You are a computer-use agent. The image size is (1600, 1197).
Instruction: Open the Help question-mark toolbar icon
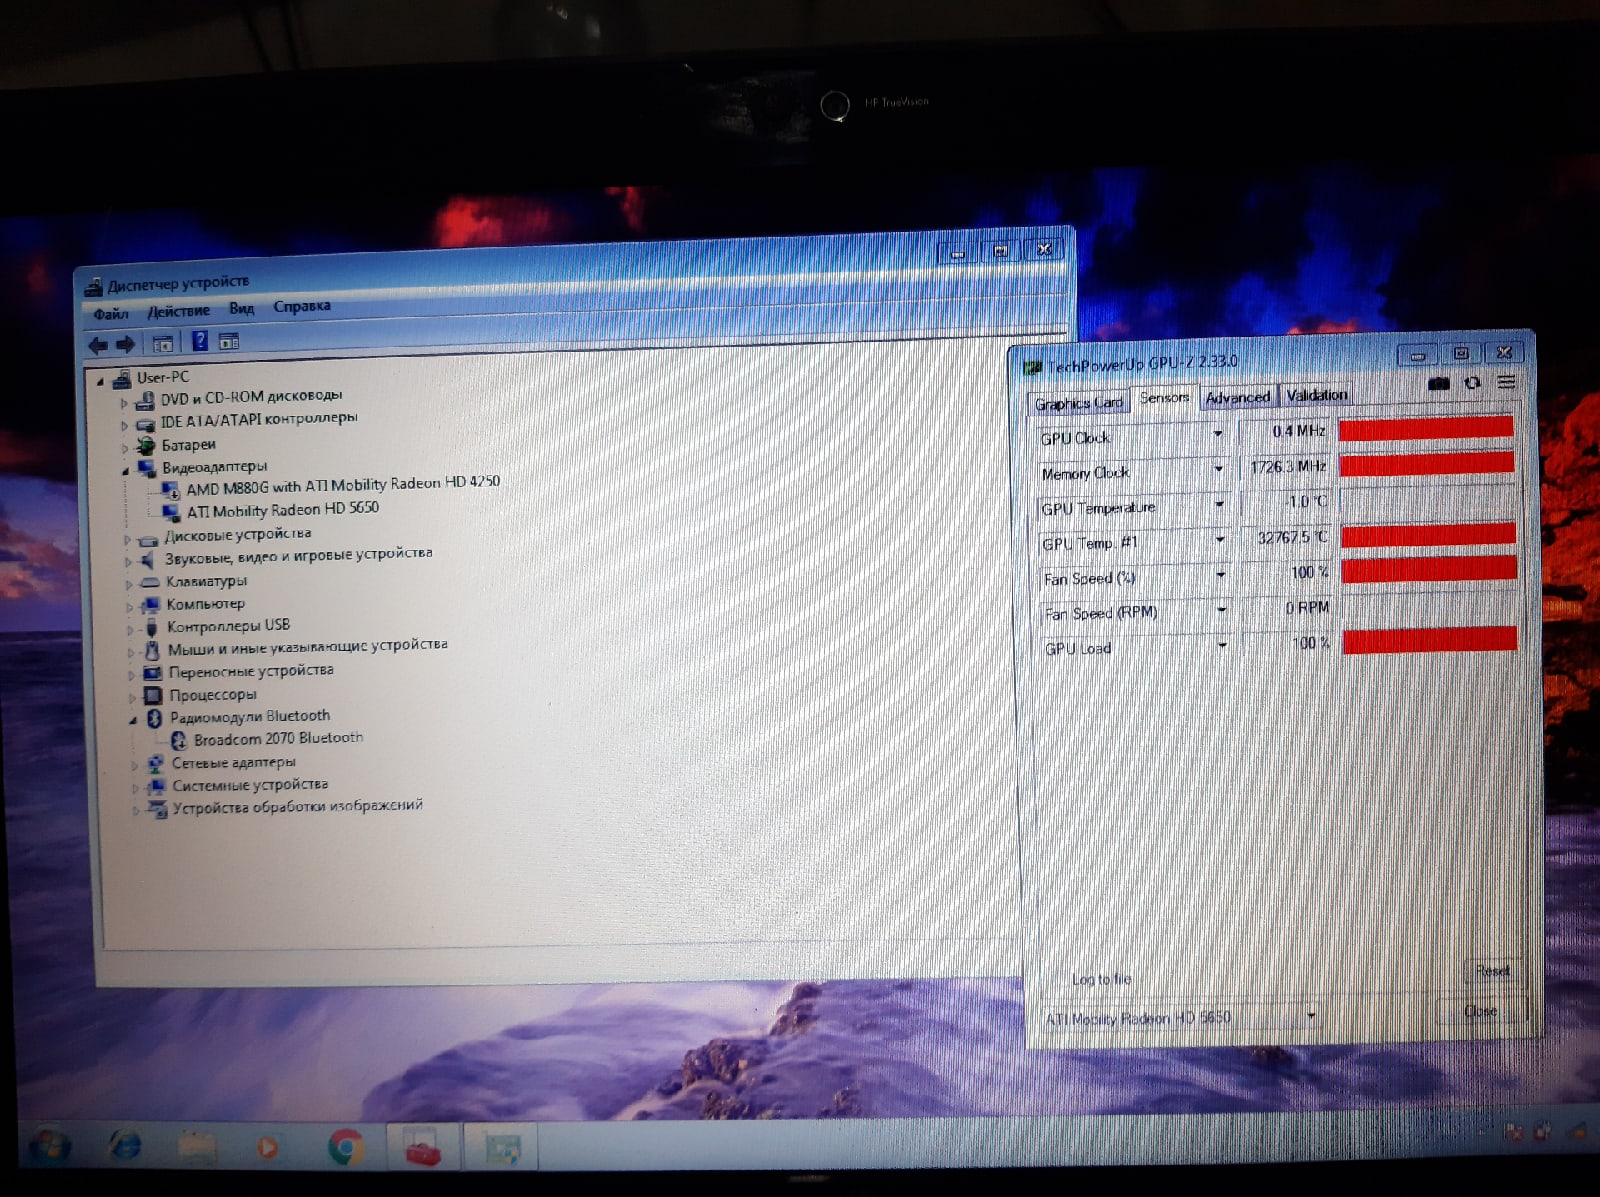tap(200, 341)
